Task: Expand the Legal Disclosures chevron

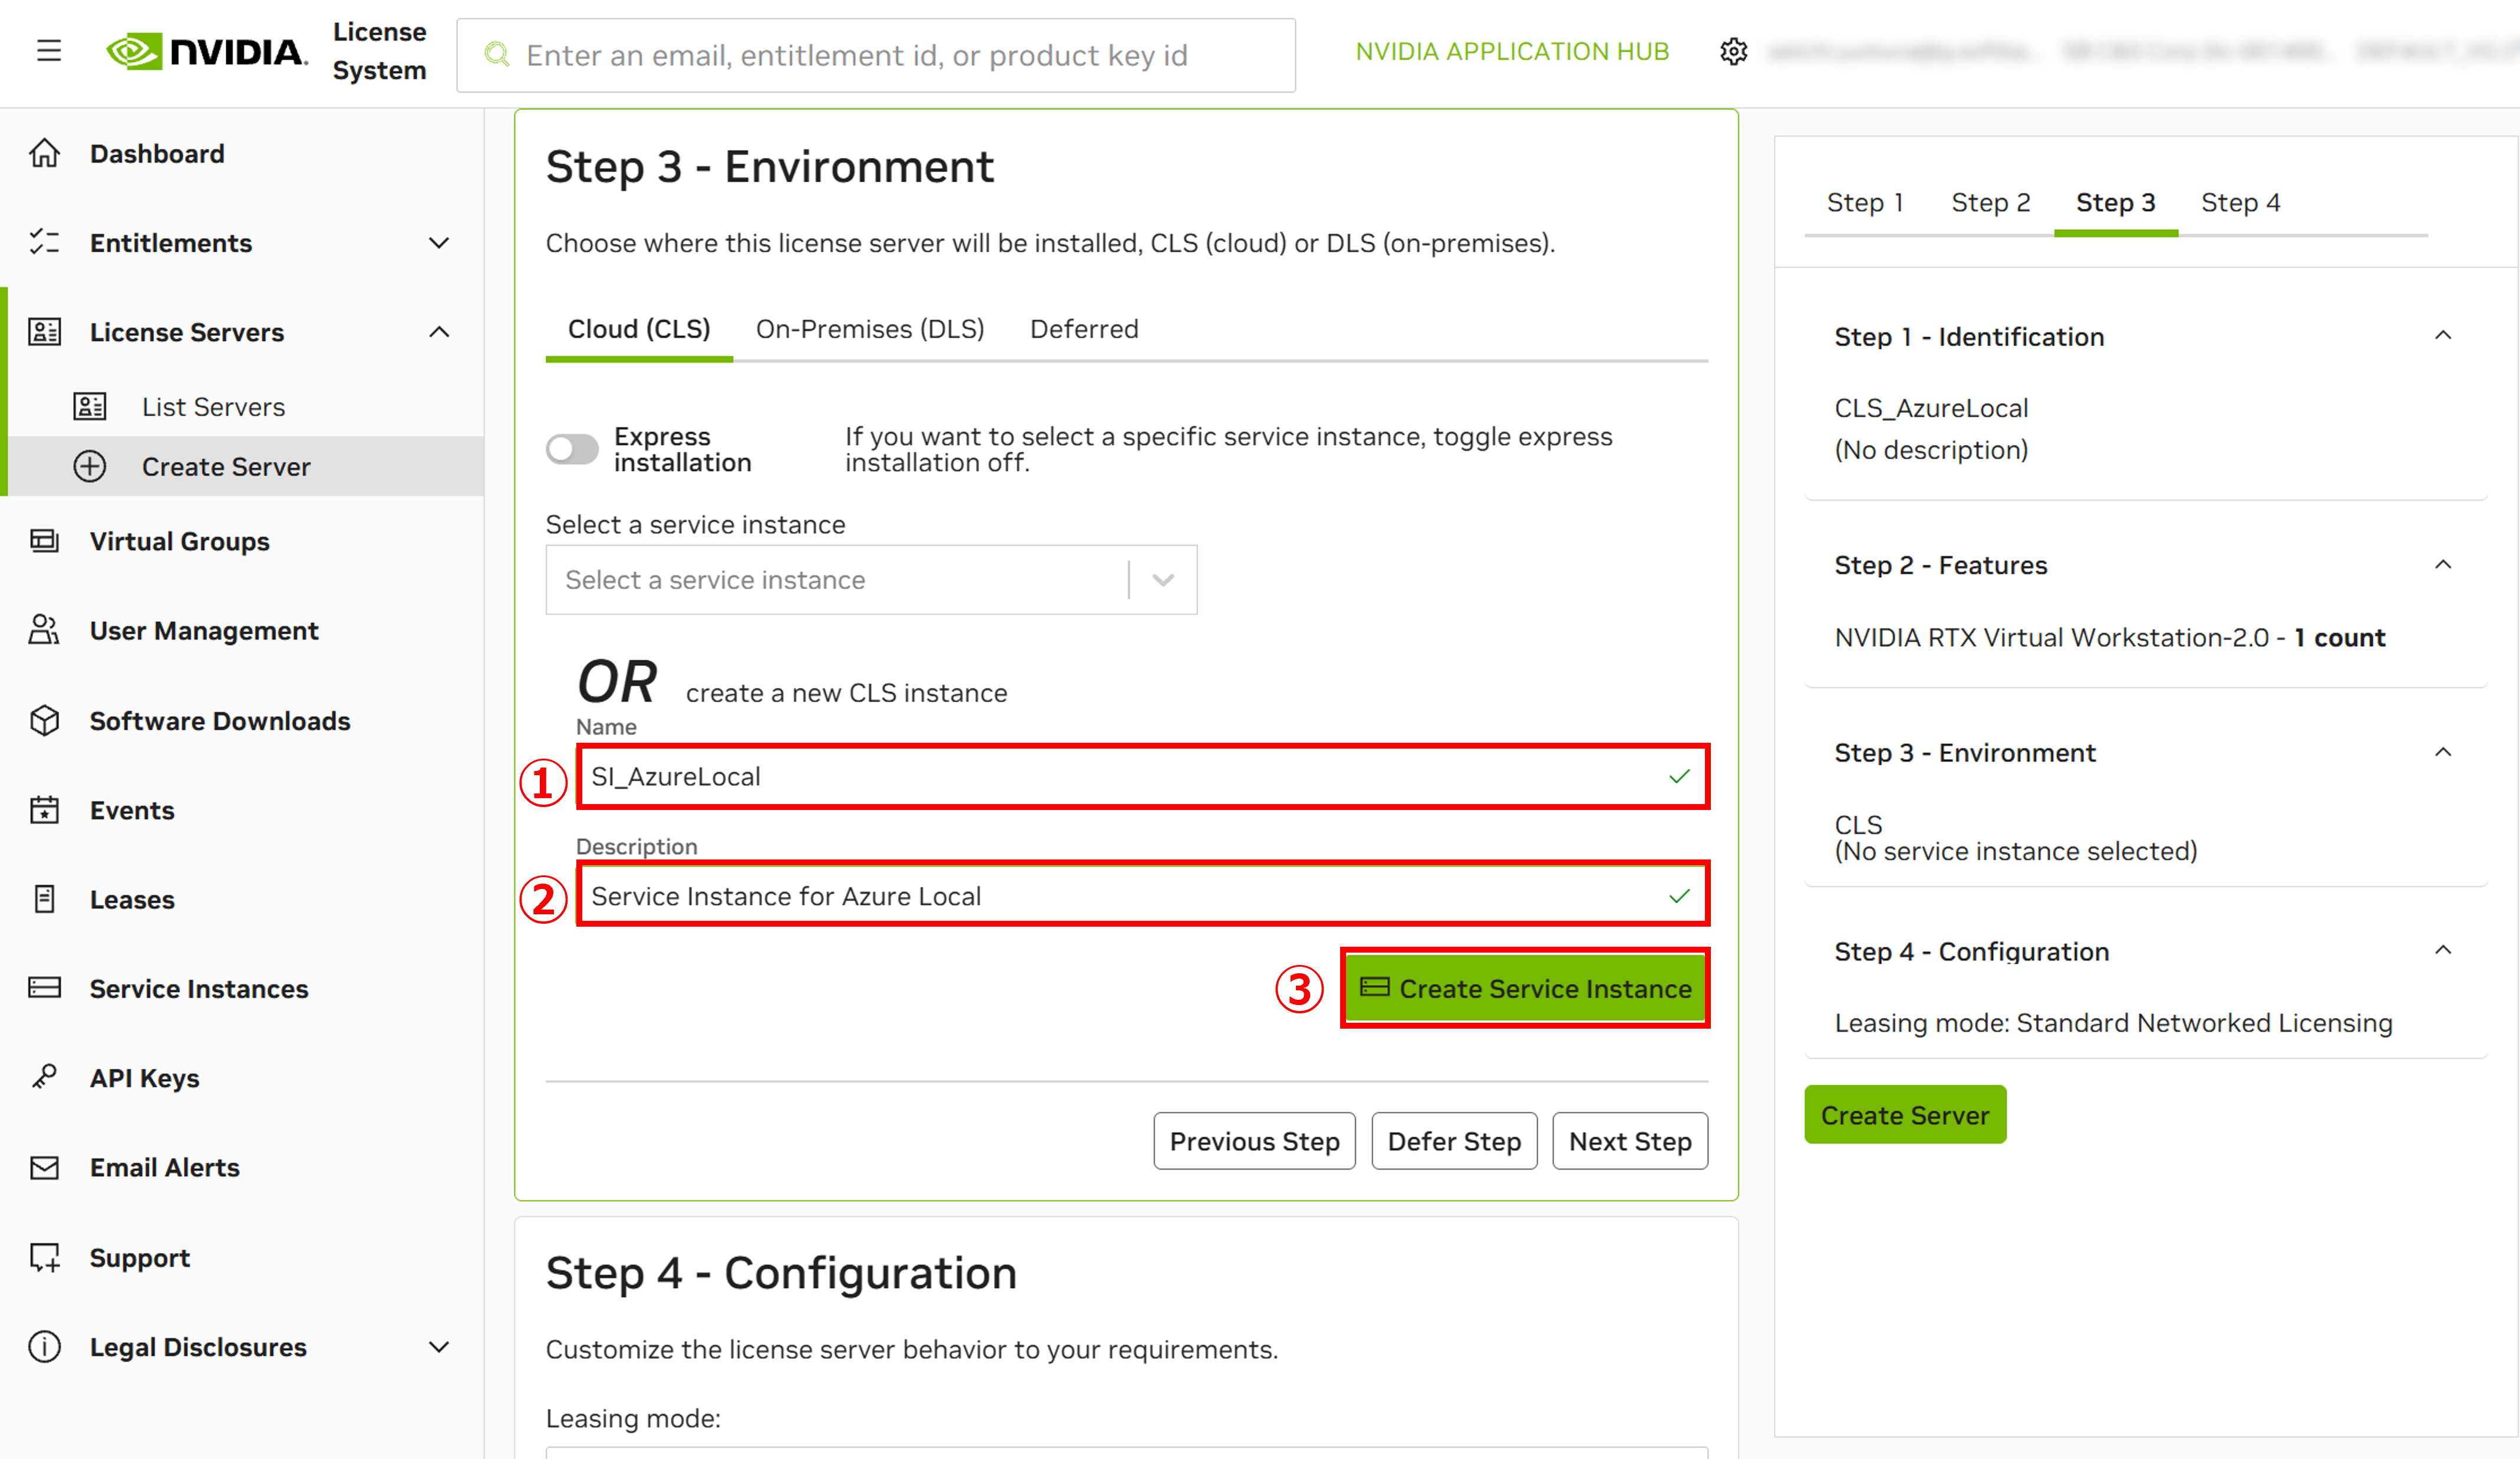Action: (439, 1347)
